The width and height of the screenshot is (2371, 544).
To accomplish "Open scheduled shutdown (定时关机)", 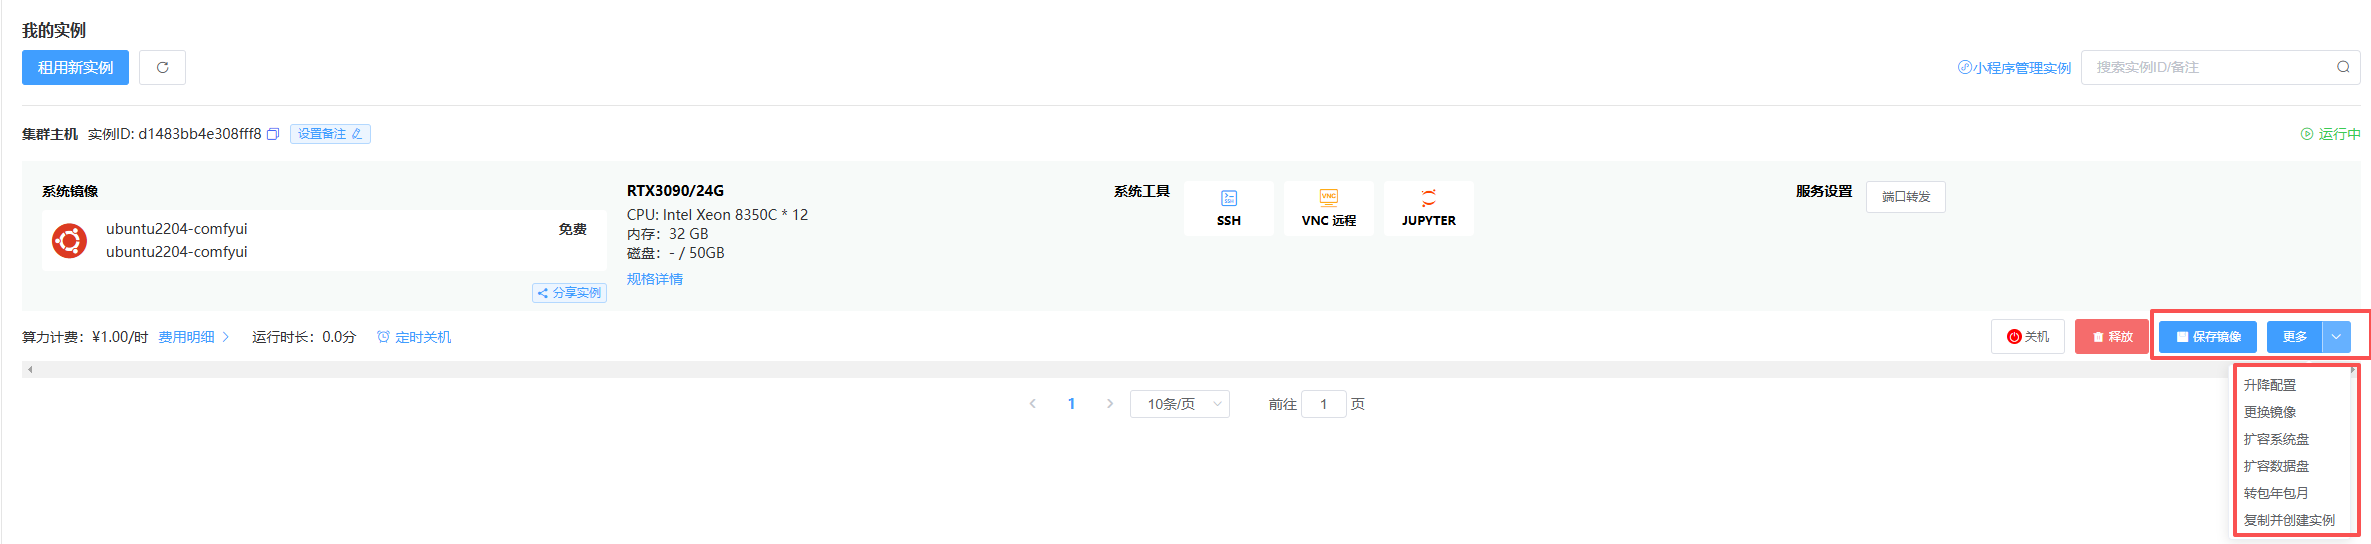I will coord(414,338).
